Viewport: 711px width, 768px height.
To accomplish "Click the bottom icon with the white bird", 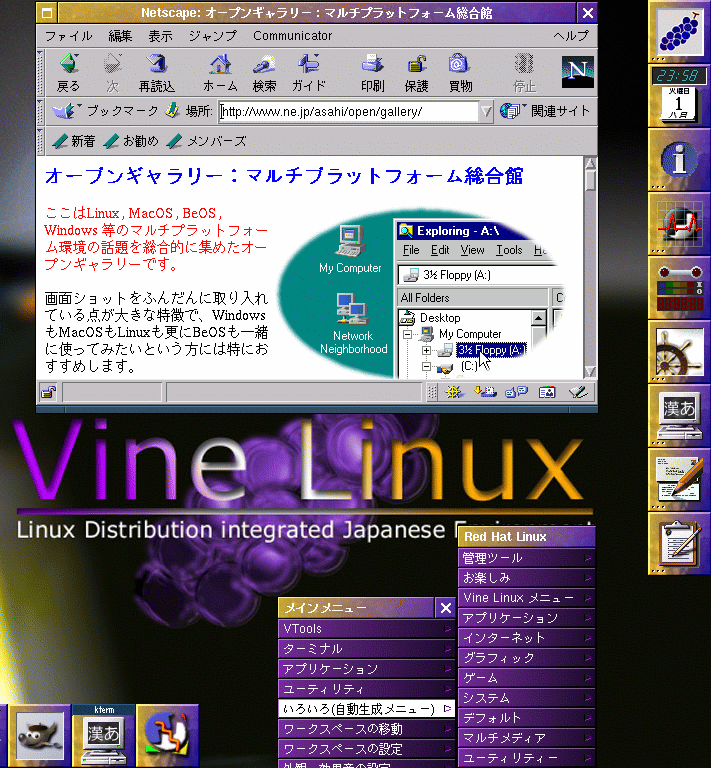I will pyautogui.click(x=167, y=736).
